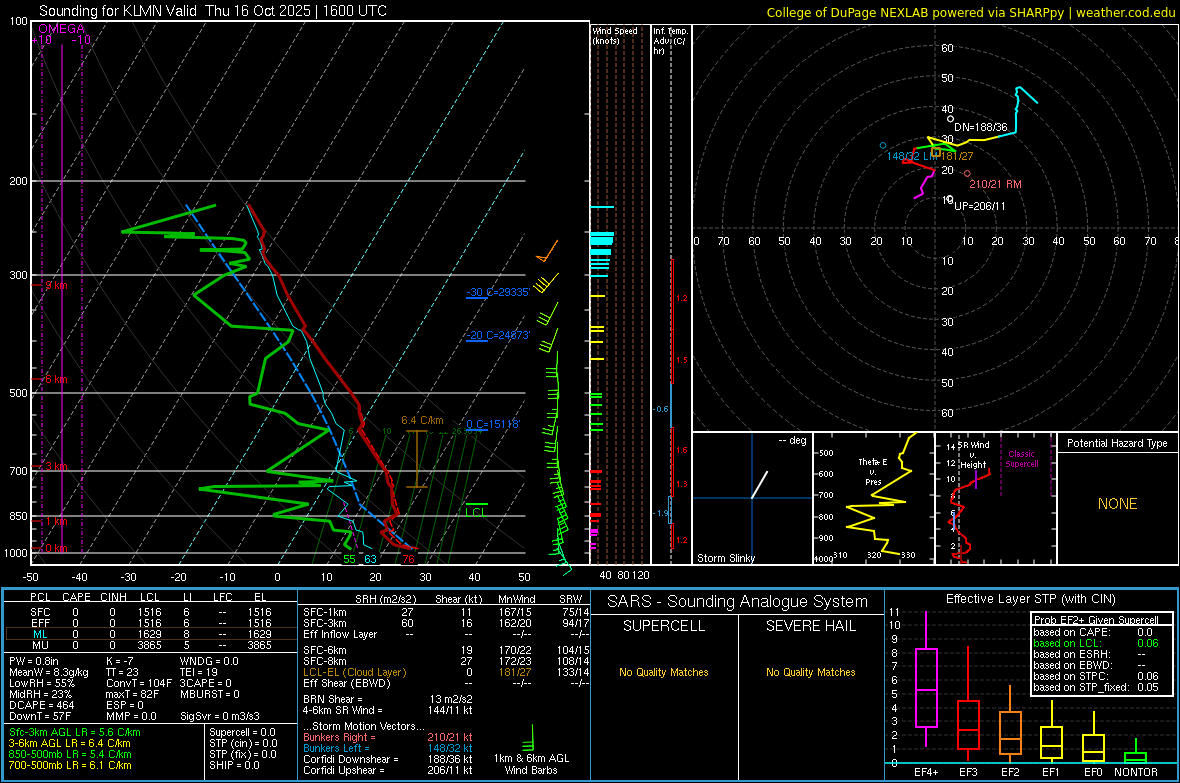The height and width of the screenshot is (783, 1180).
Task: Click the 'SRH (m2/s2)' column header
Action: (x=385, y=599)
